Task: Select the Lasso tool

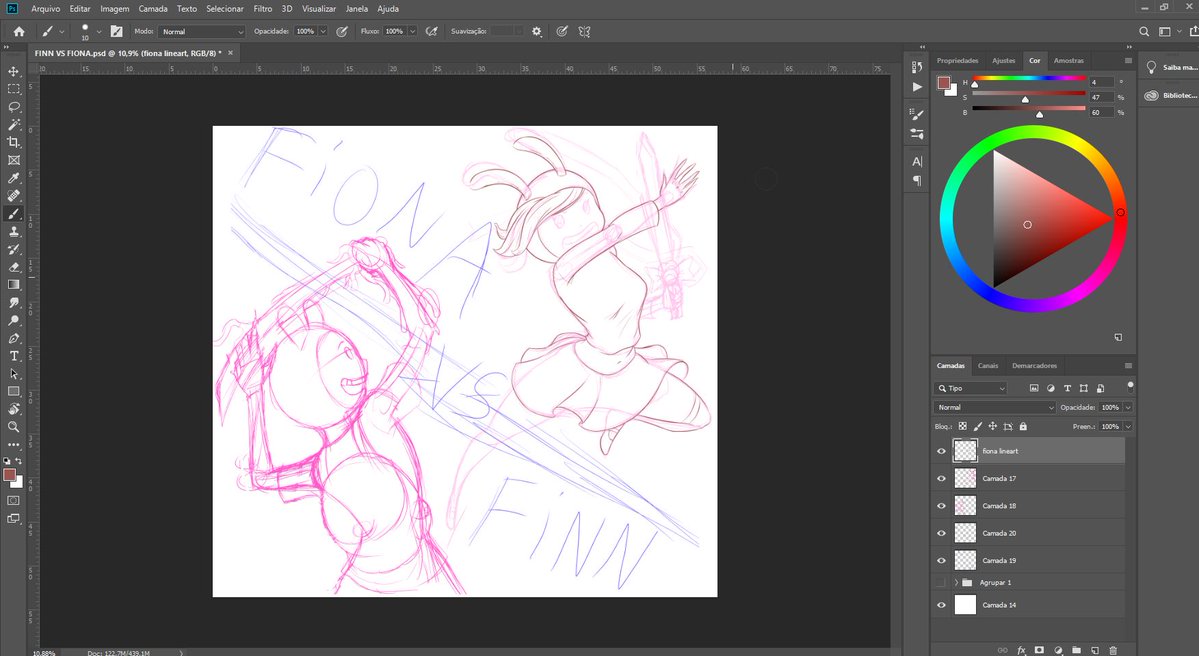Action: click(x=14, y=107)
